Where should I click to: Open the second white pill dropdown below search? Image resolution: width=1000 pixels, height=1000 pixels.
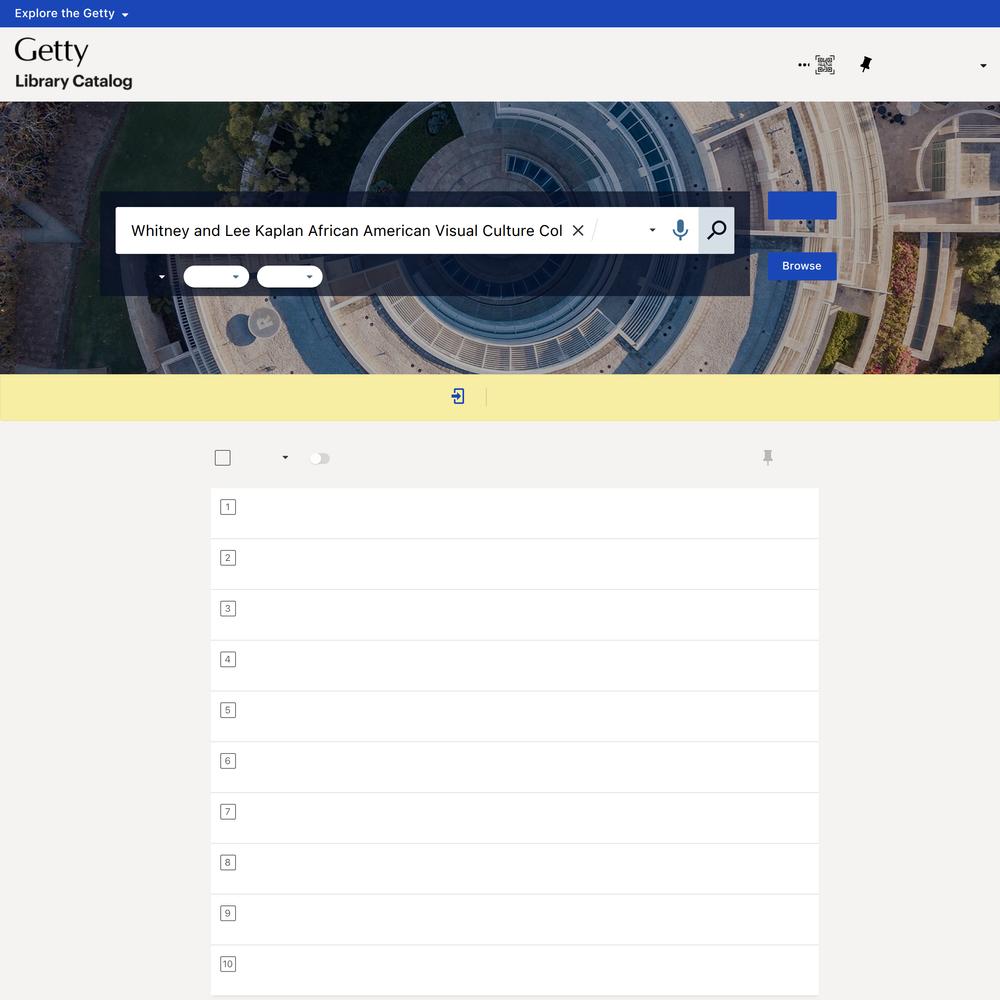pyautogui.click(x=290, y=277)
